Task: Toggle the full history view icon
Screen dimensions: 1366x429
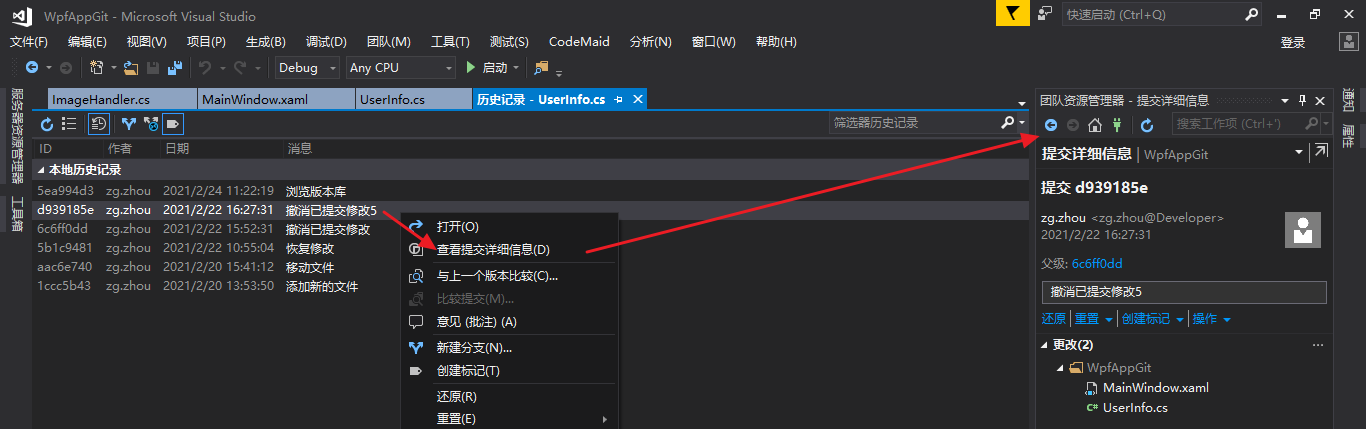Action: pos(99,124)
